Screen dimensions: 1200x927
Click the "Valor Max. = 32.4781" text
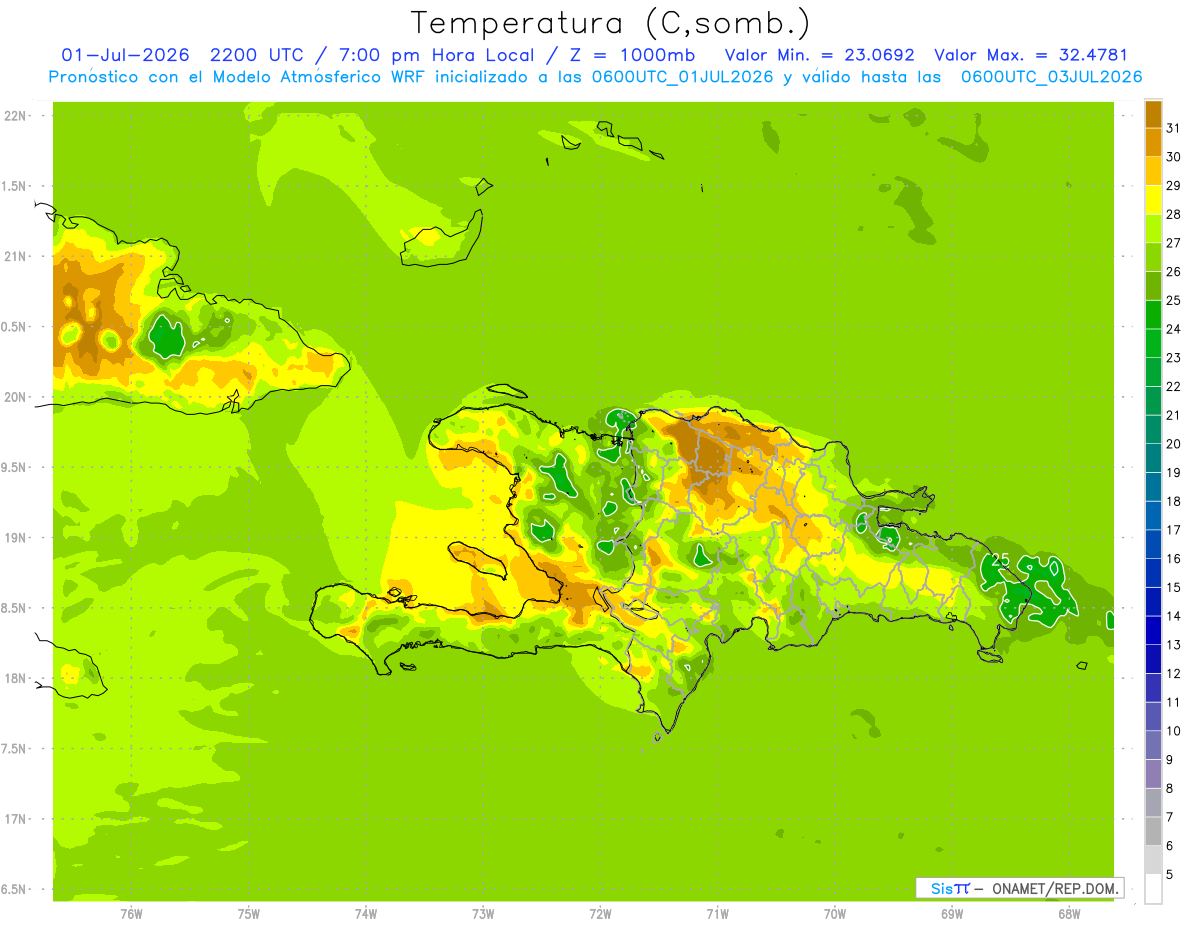[x=1031, y=55]
